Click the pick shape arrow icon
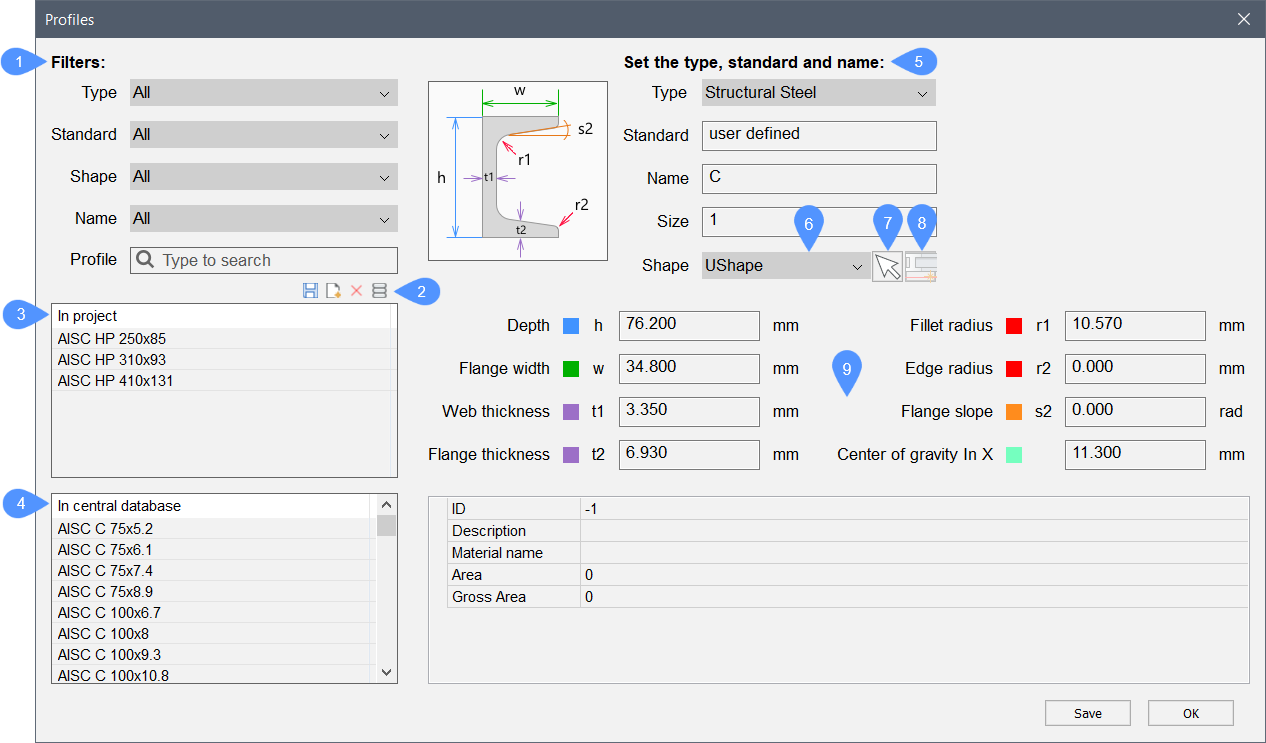Image resolution: width=1266 pixels, height=743 pixels. [x=887, y=266]
